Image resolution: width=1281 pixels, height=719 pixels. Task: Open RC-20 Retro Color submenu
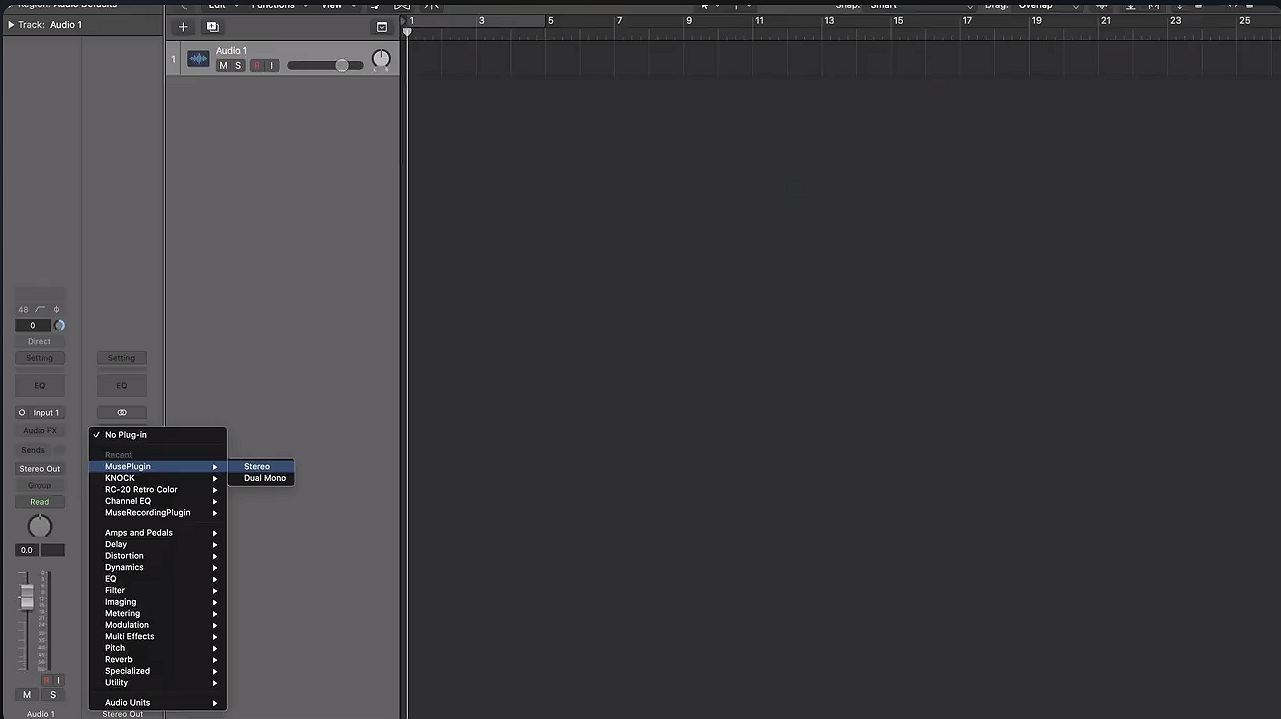click(x=158, y=490)
